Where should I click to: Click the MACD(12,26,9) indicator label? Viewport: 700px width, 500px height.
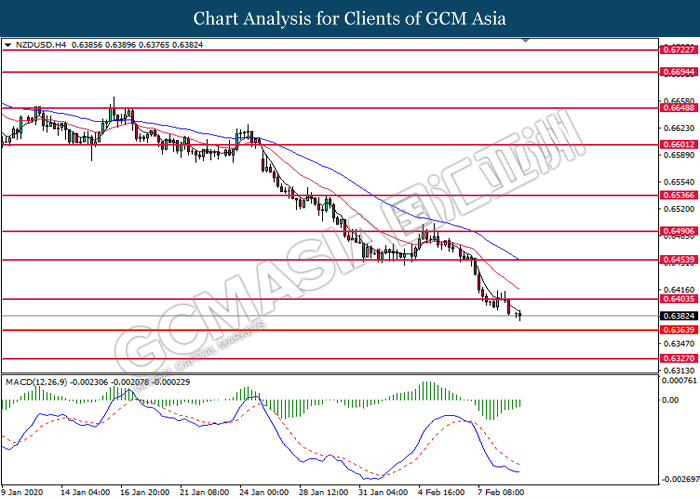(36, 382)
